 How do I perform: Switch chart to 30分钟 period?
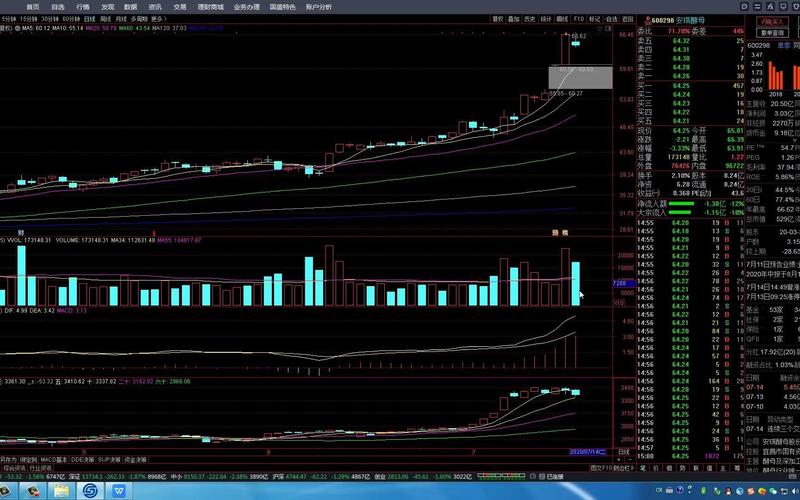50,19
